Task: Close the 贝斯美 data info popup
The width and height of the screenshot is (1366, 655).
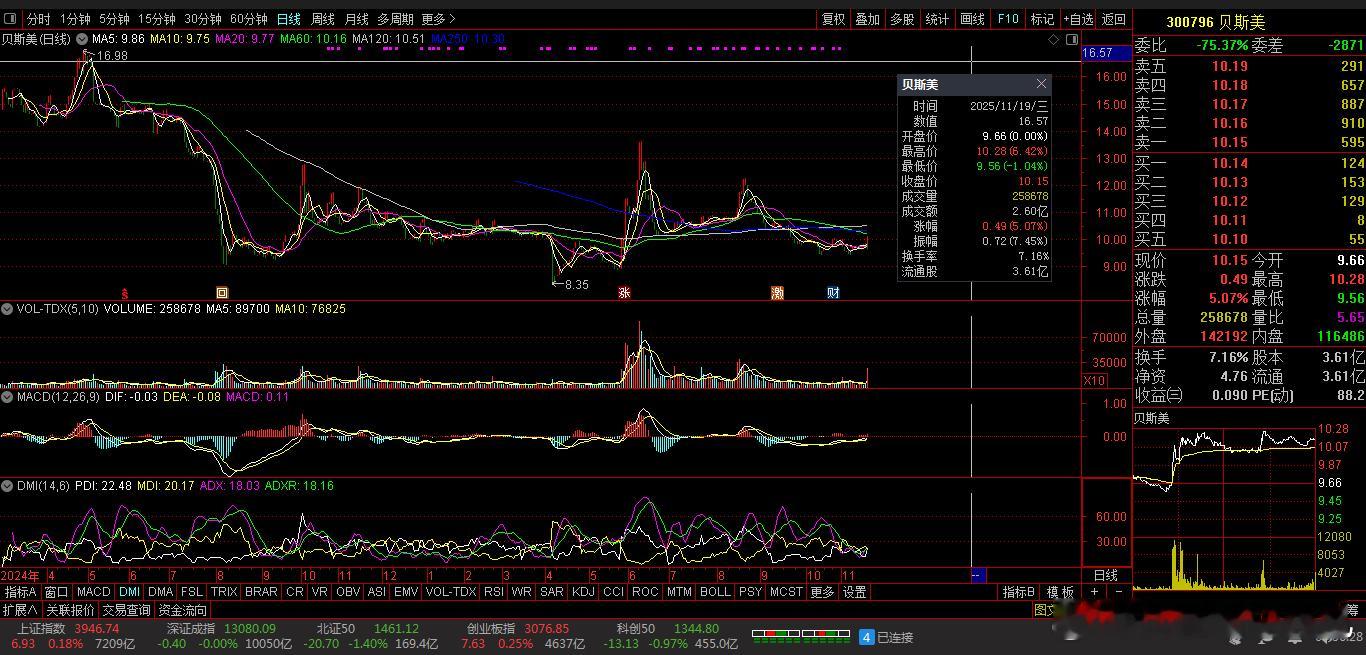Action: [x=1041, y=84]
